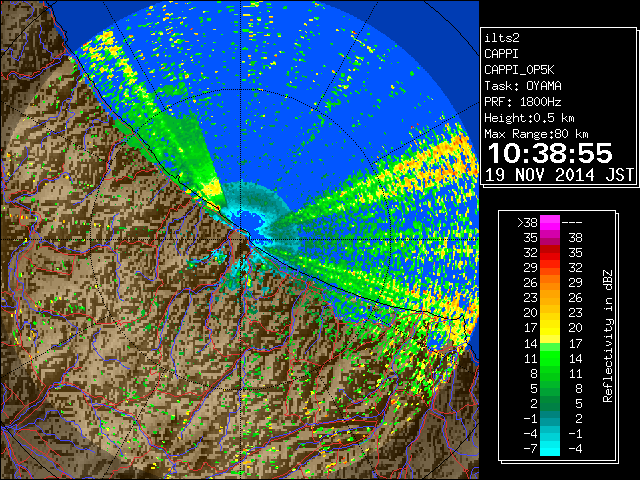This screenshot has width=640, height=480.
Task: Pick the dark red 32–35 dBZ band
Action: pos(550,253)
